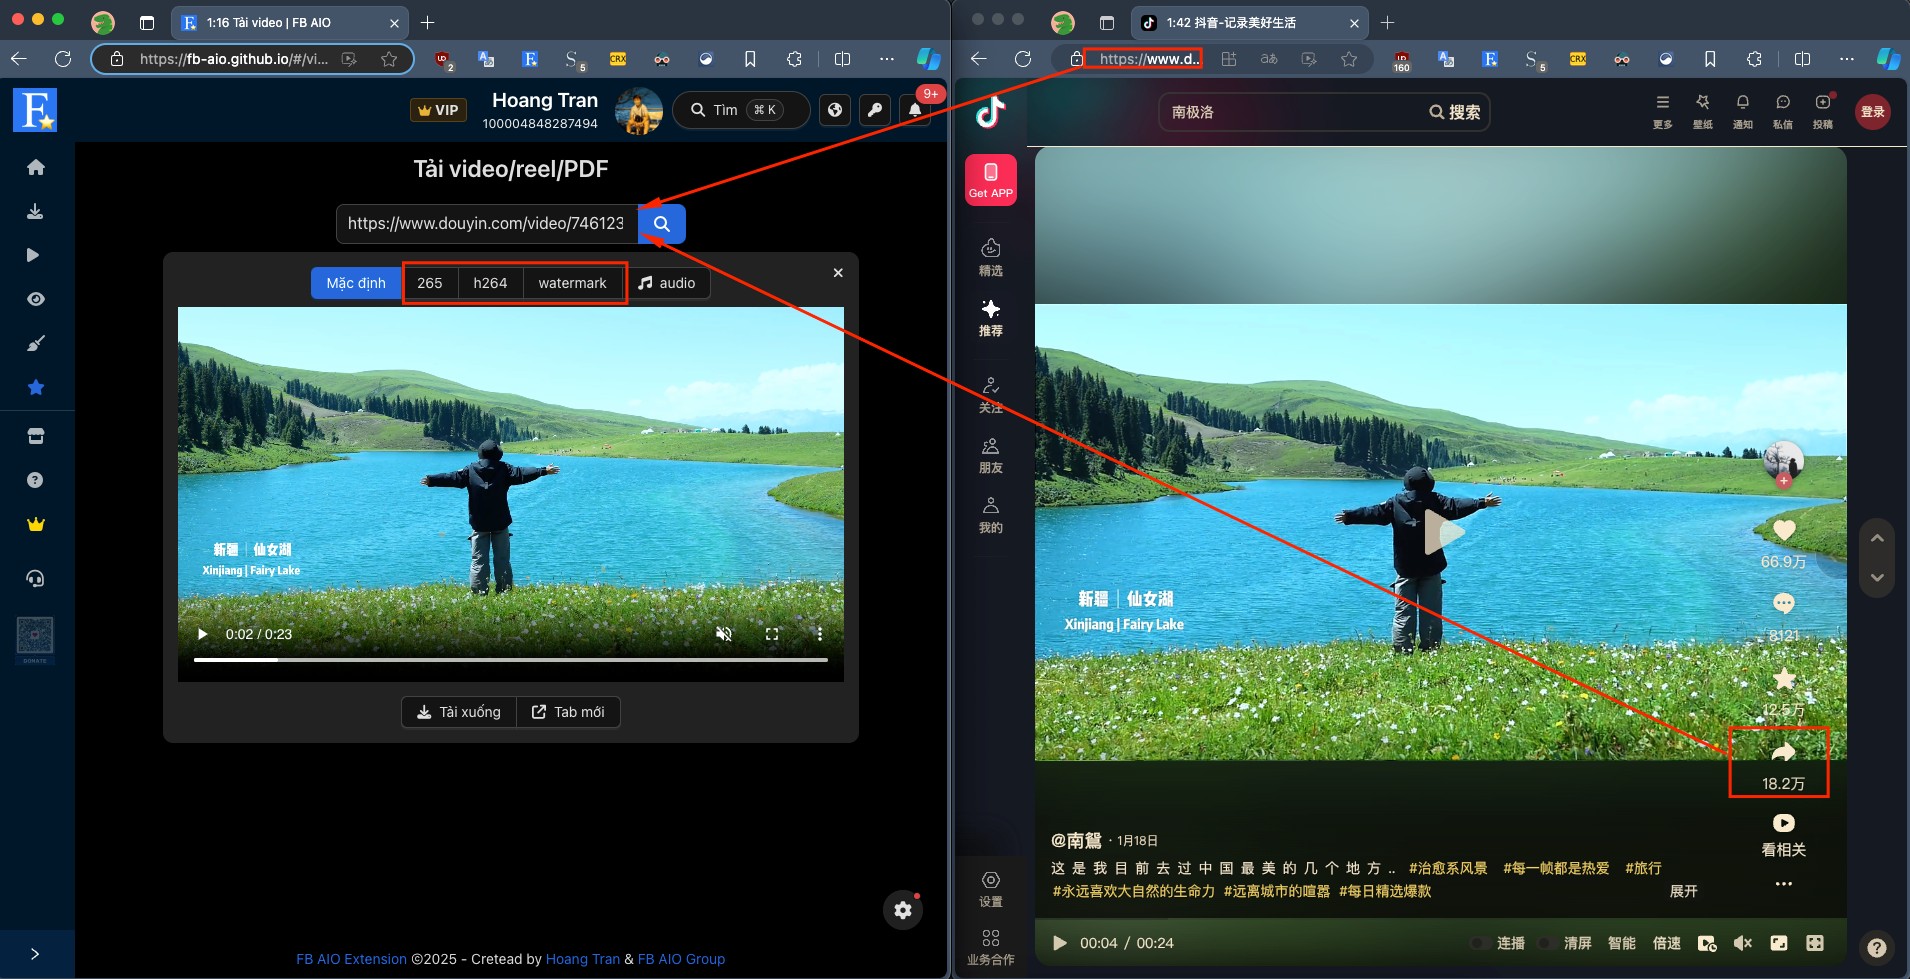Click the eye icon in FB AIO sidebar
Viewport: 1910px width, 979px height.
pos(35,299)
